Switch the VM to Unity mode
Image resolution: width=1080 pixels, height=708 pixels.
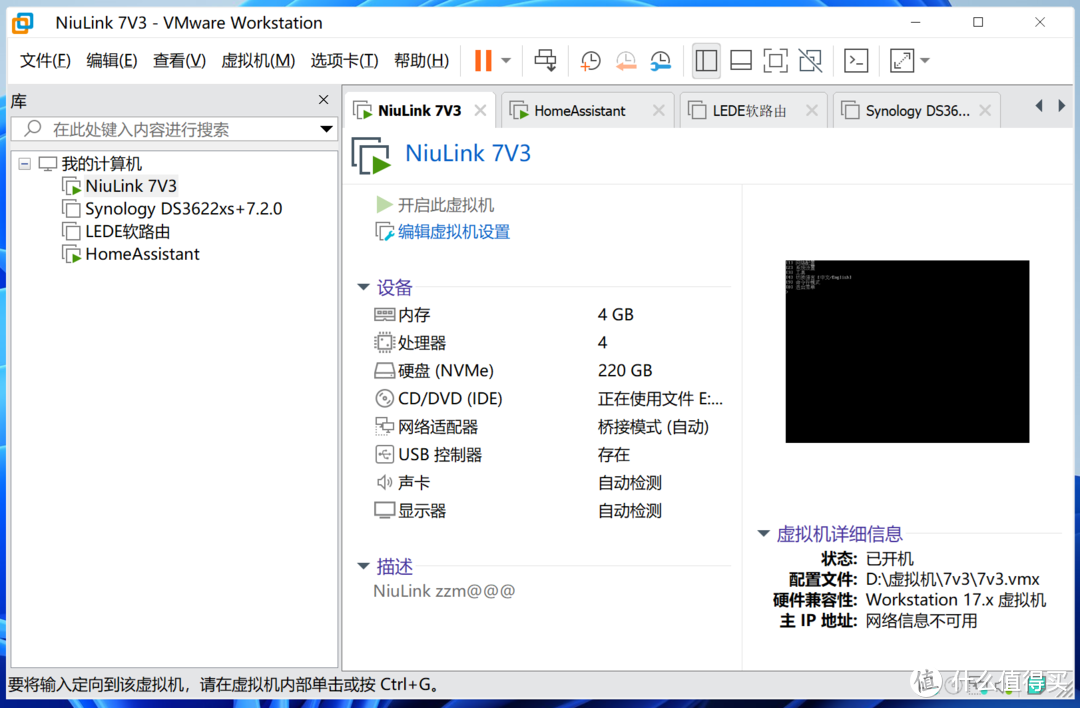pos(810,61)
